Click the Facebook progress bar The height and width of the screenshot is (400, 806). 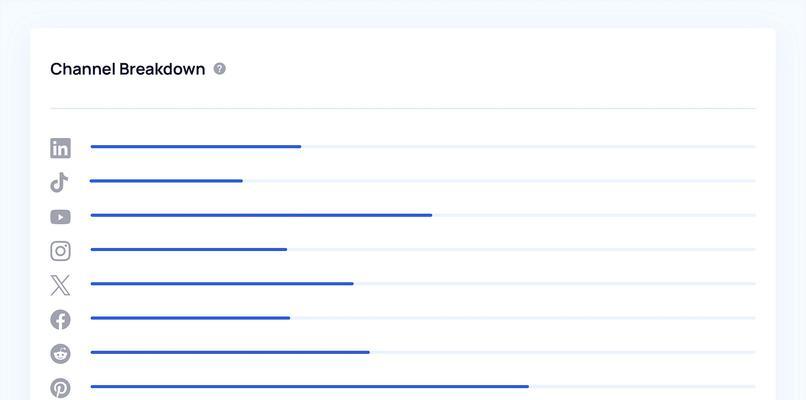click(x=423, y=318)
